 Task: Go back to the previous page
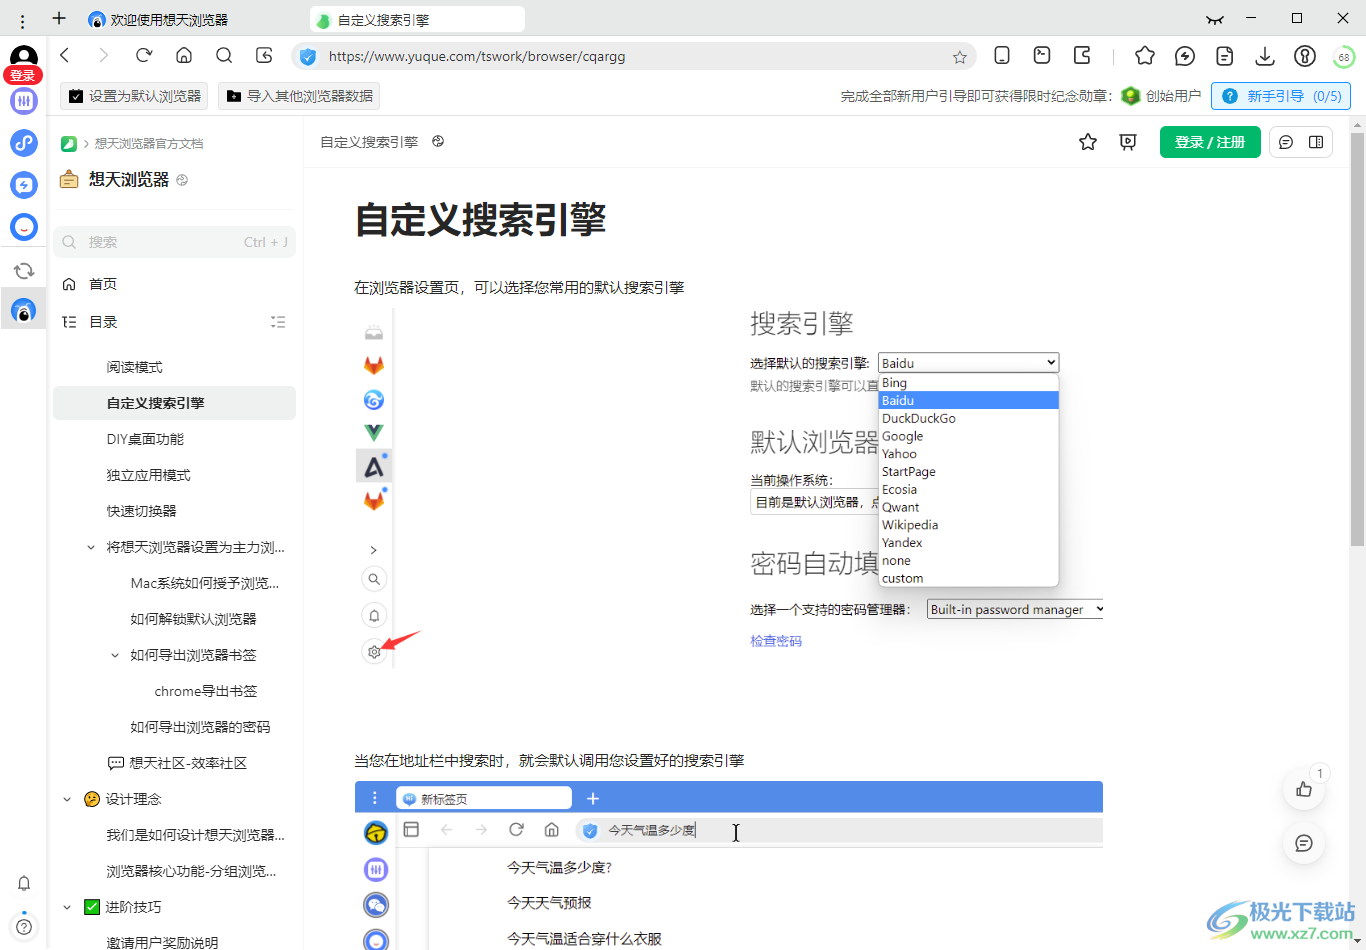(x=65, y=56)
